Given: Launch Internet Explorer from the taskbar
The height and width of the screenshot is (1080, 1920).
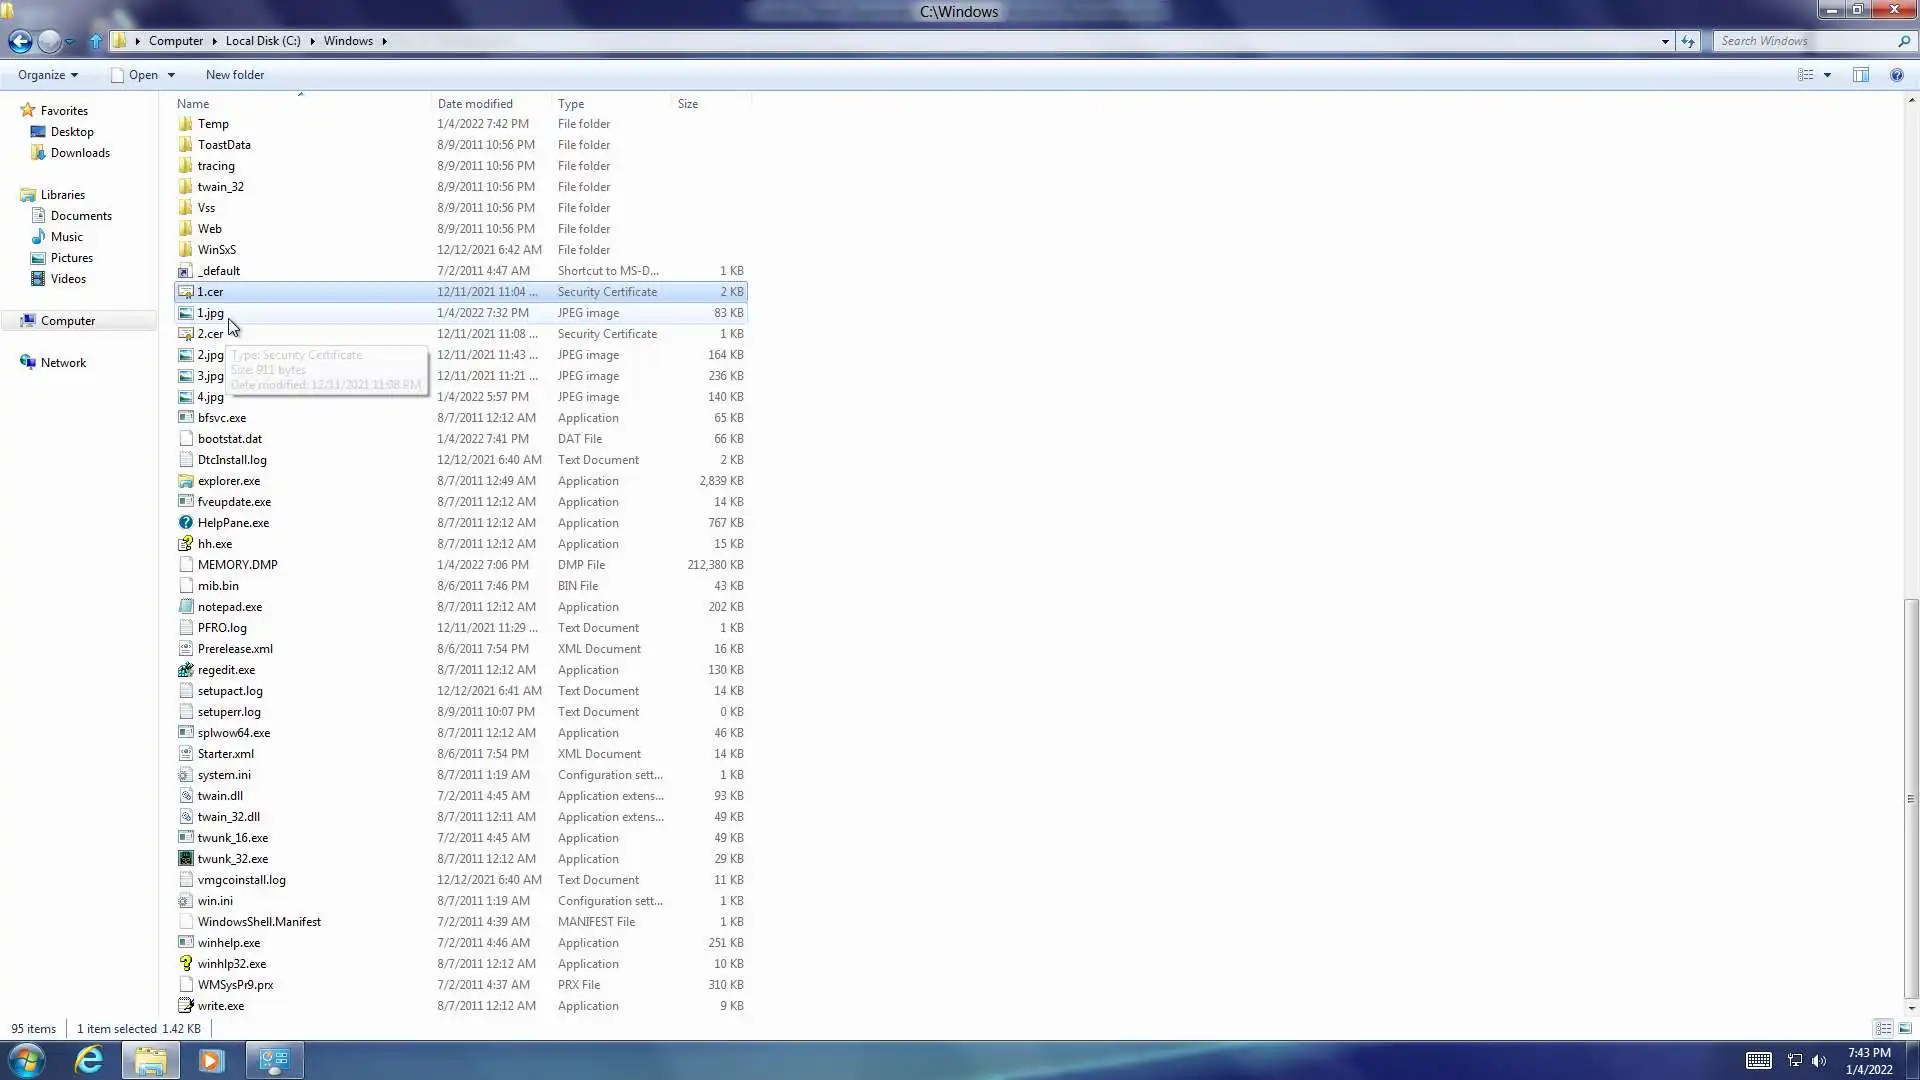Looking at the screenshot, I should point(89,1060).
